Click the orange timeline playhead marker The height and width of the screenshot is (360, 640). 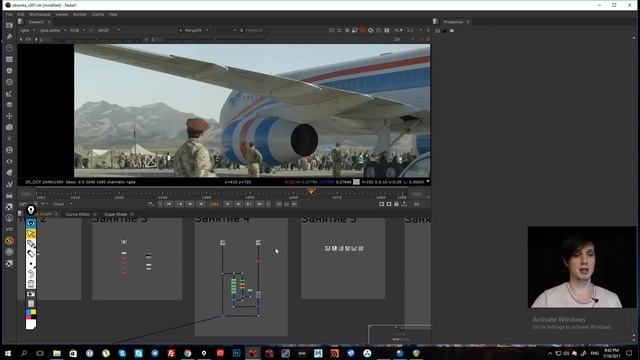pyautogui.click(x=311, y=191)
